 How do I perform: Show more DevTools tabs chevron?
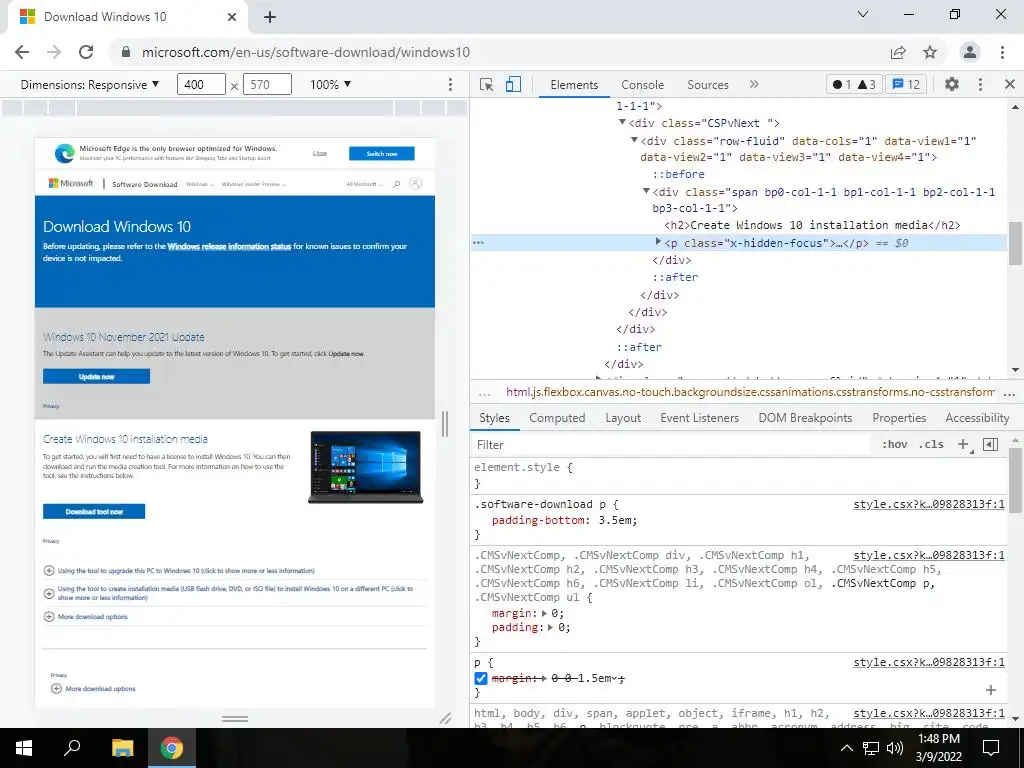754,84
